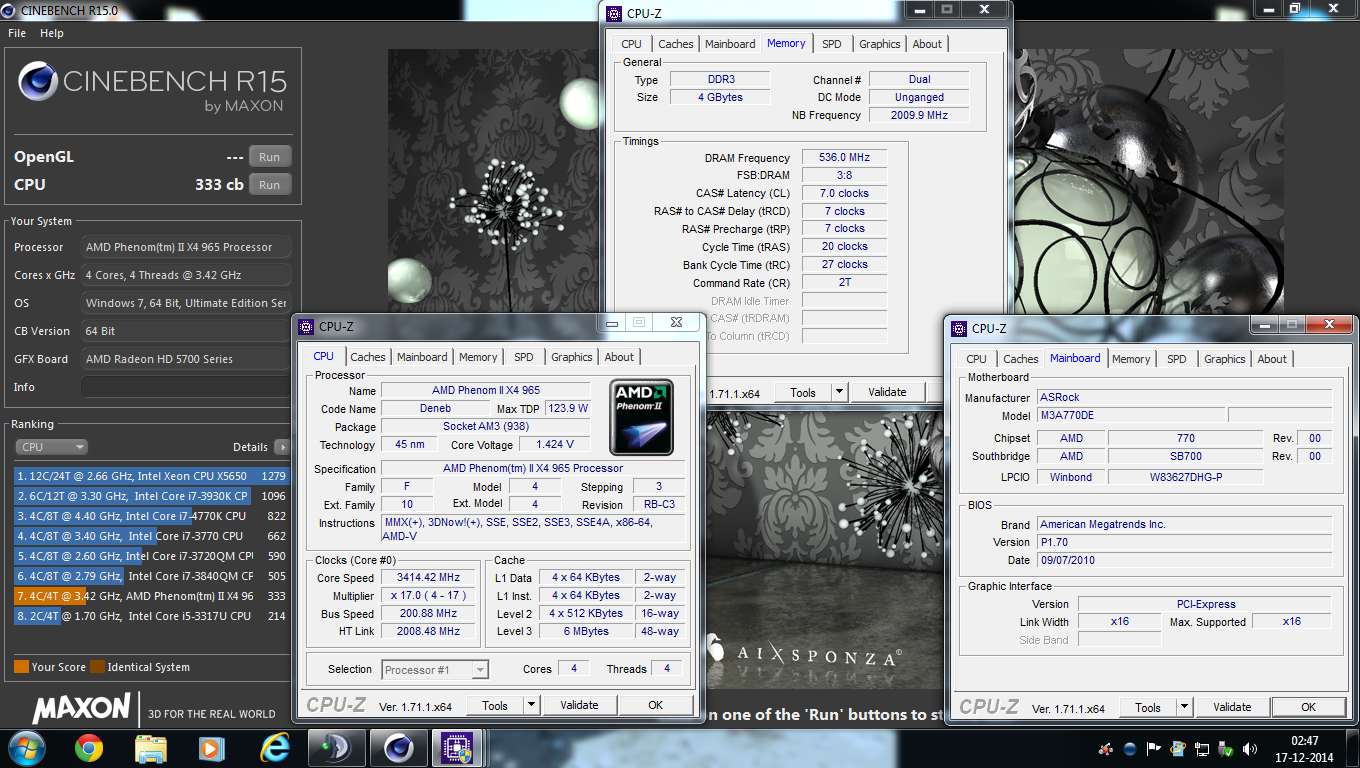The height and width of the screenshot is (768, 1360).
Task: Click Tools button in CPU-Z Memory window
Action: pyautogui.click(x=803, y=392)
